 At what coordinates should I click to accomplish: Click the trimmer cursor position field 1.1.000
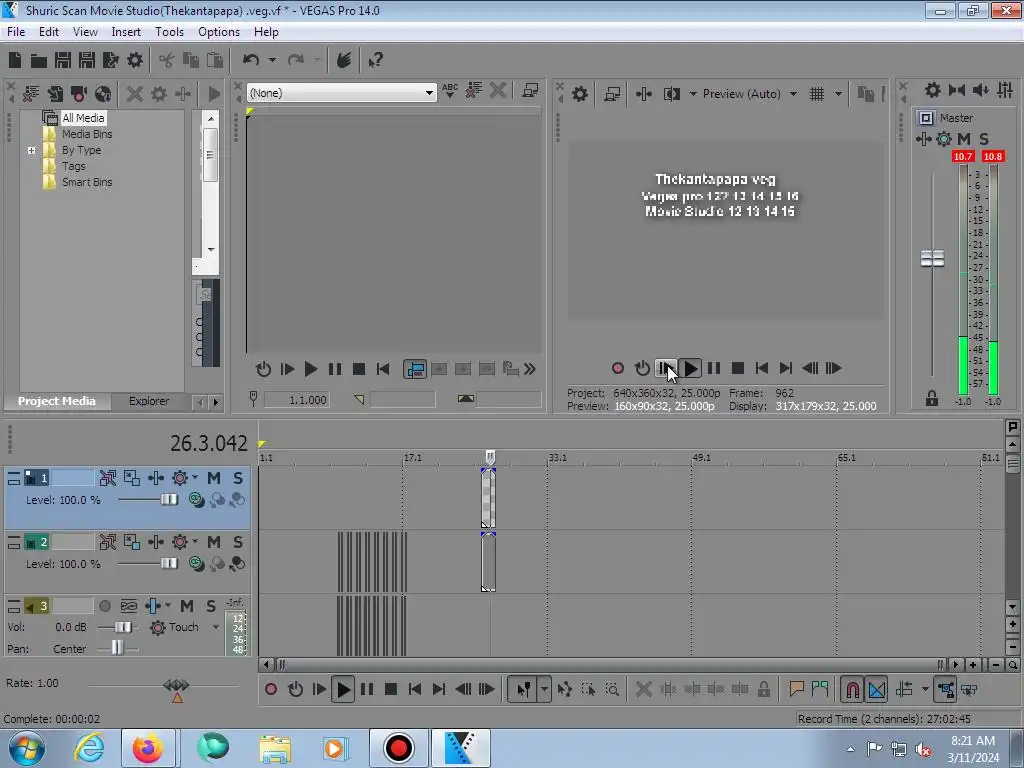(x=297, y=400)
